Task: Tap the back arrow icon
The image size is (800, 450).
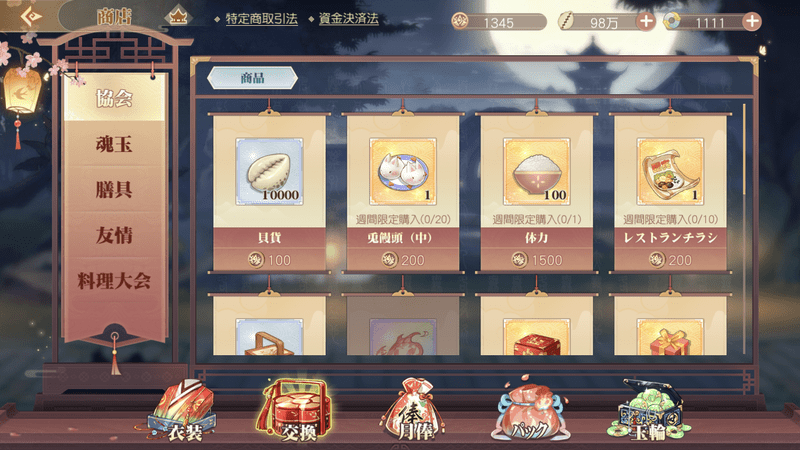Action: pyautogui.click(x=31, y=16)
